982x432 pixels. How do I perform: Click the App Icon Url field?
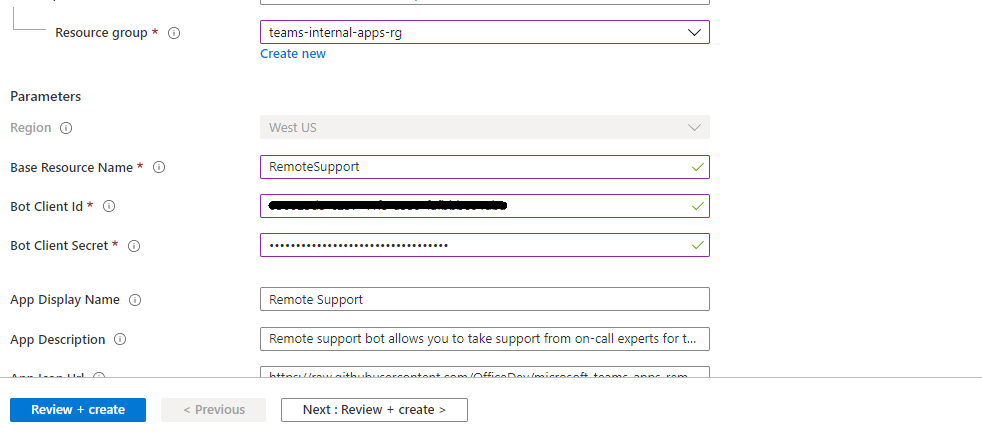pyautogui.click(x=485, y=372)
